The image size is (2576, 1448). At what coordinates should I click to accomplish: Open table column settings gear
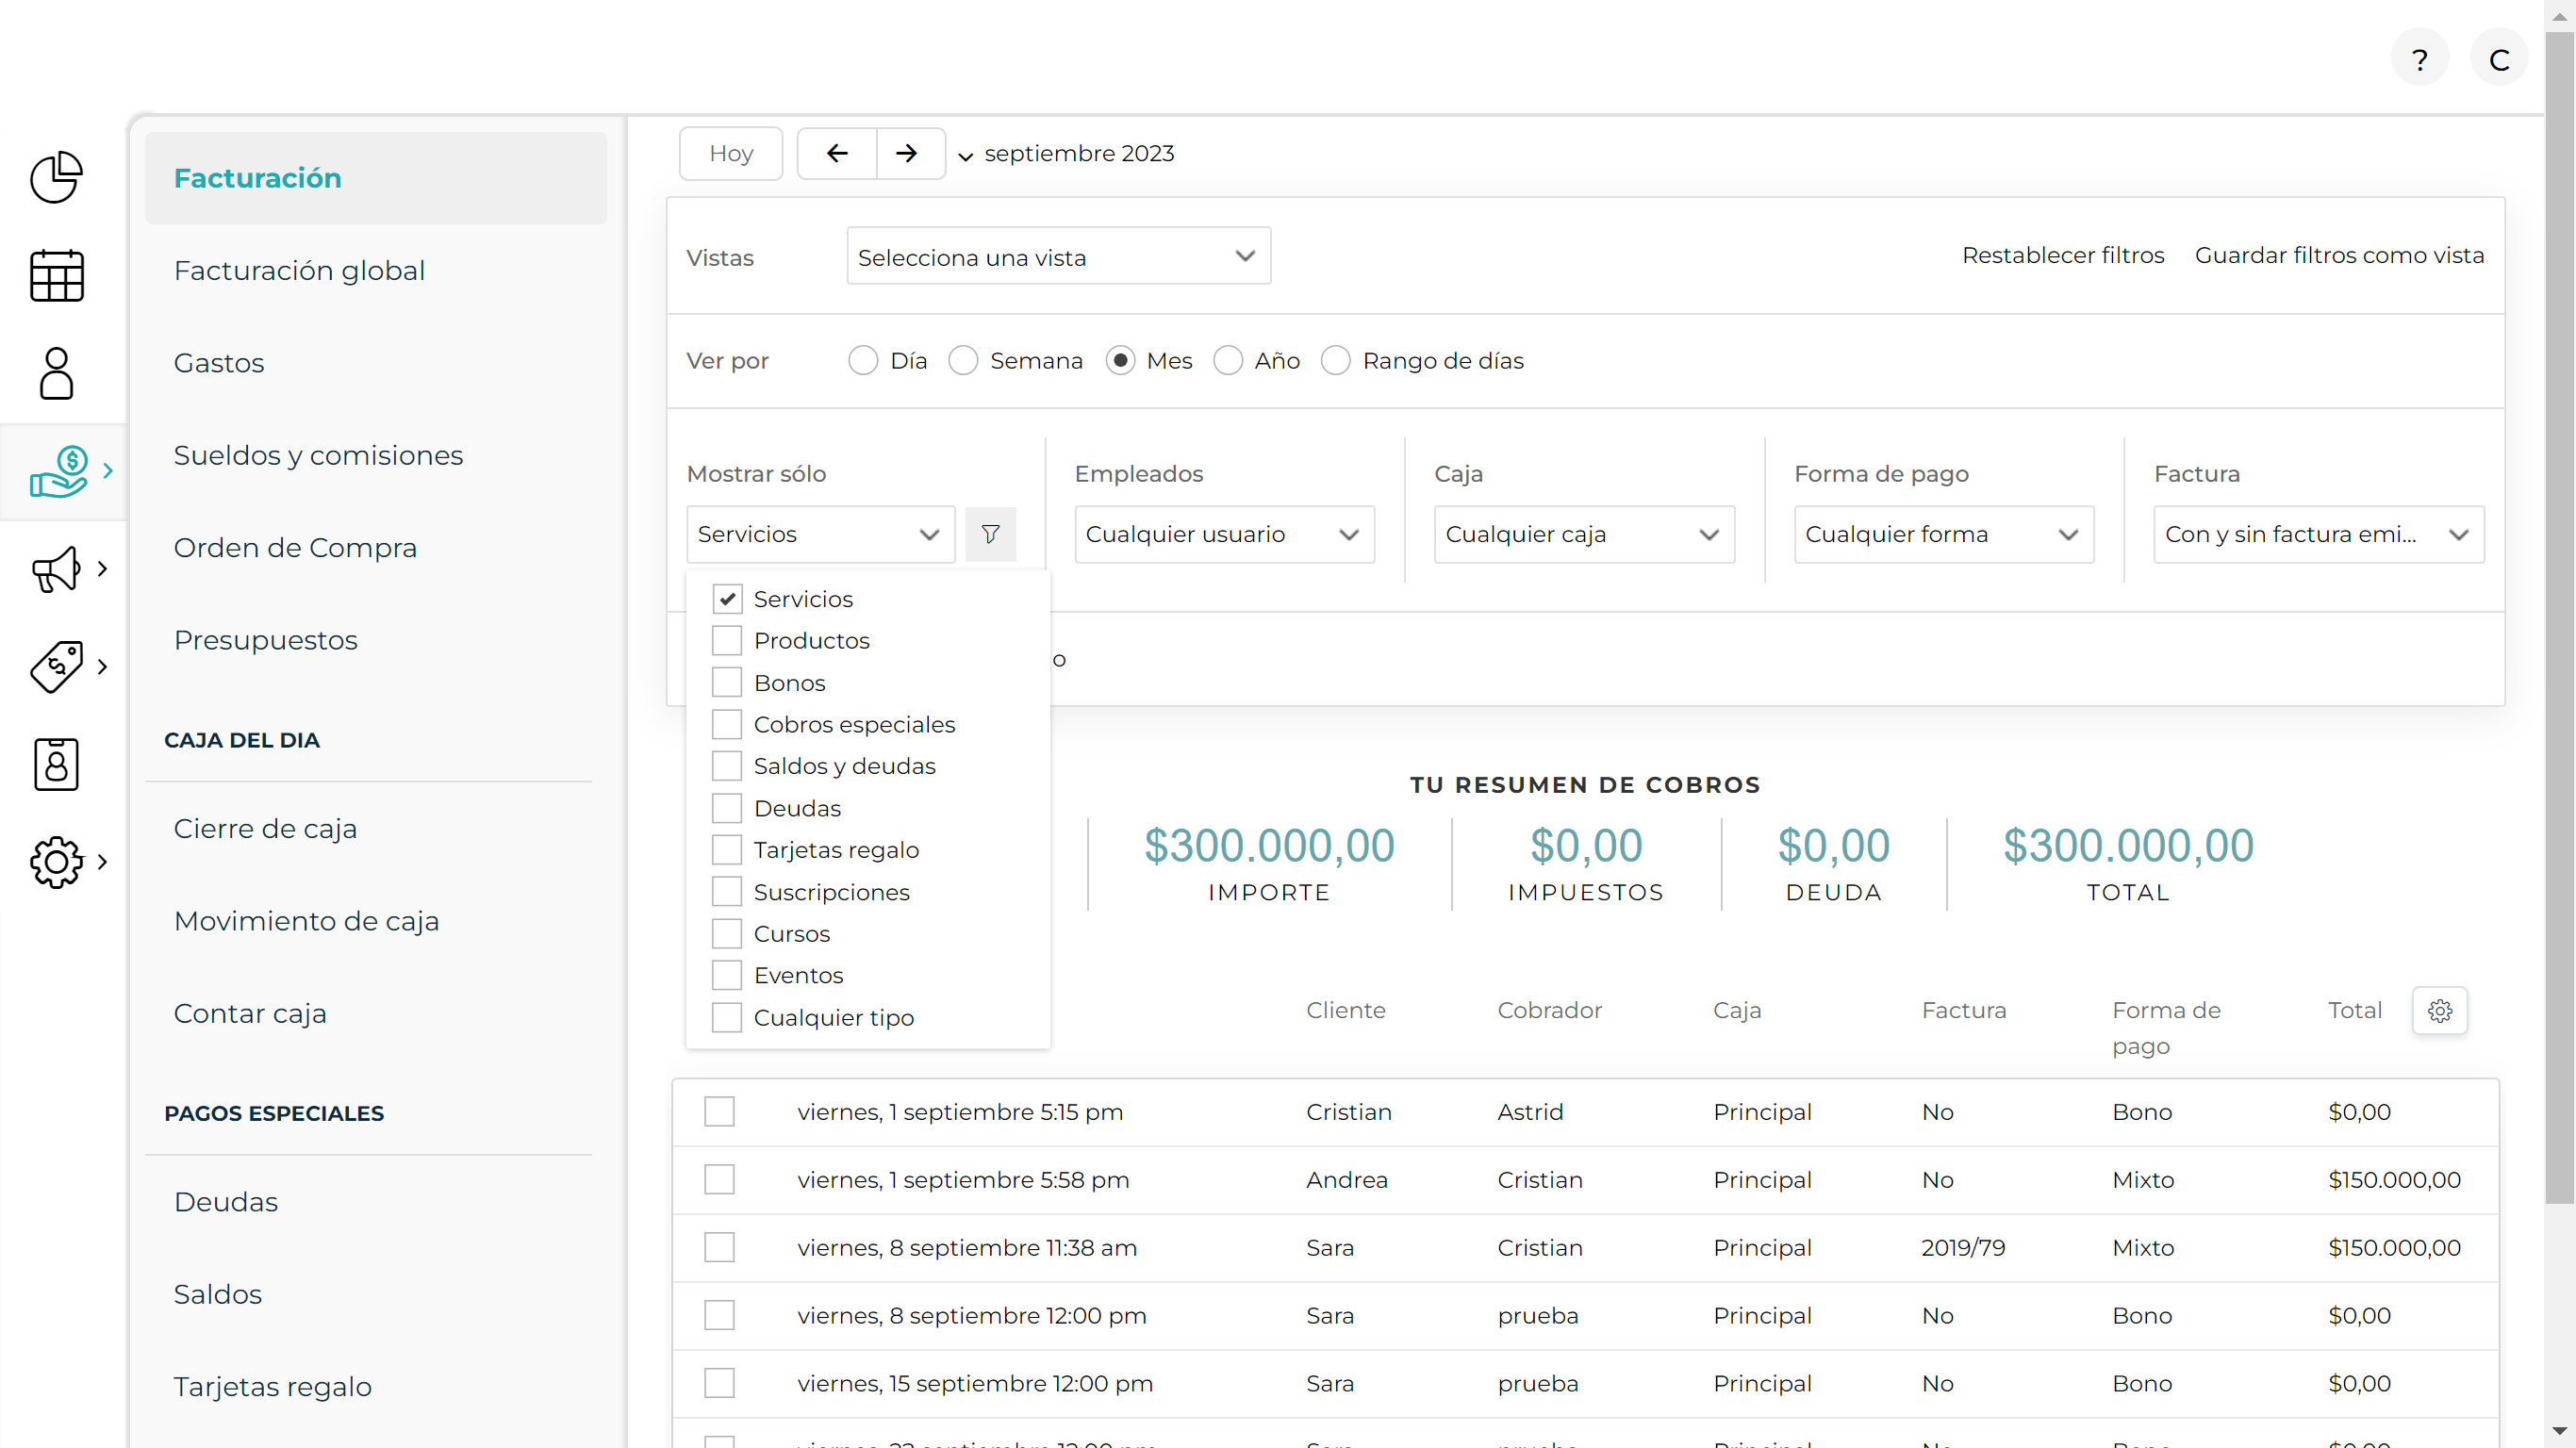pos(2439,1010)
